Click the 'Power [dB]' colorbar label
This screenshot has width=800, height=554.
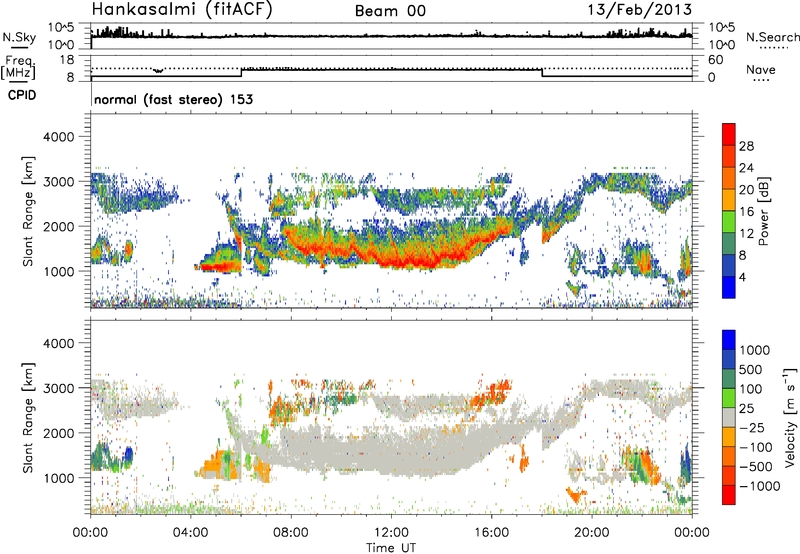[763, 211]
